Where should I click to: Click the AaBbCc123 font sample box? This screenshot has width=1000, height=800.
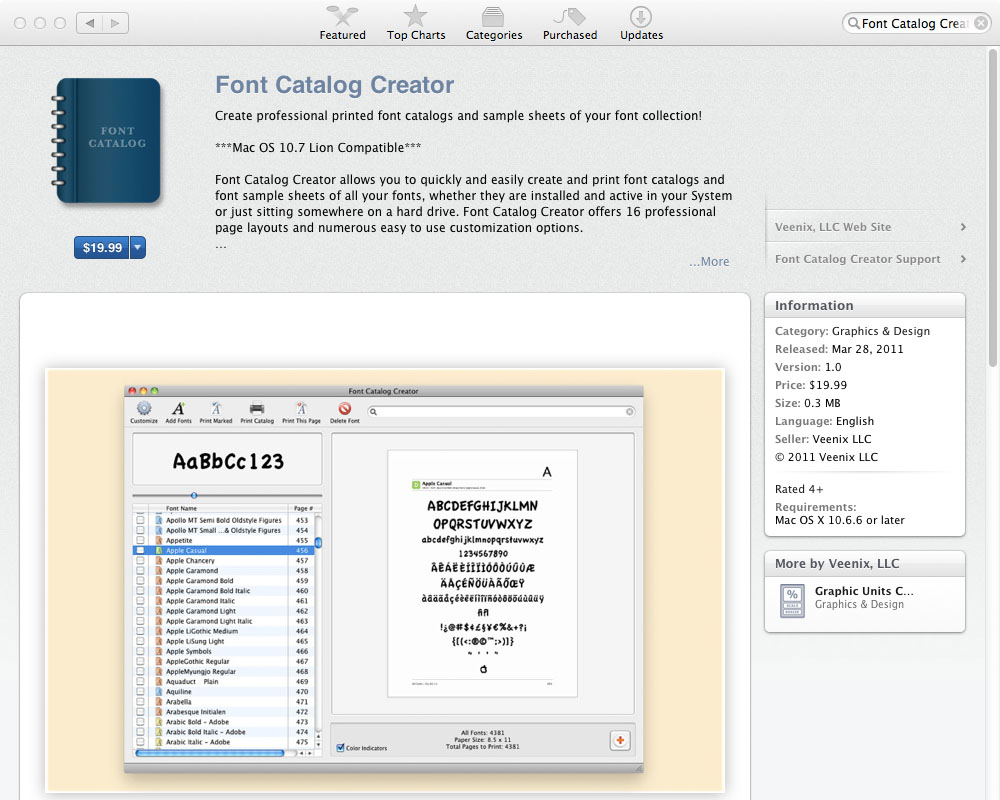point(227,459)
